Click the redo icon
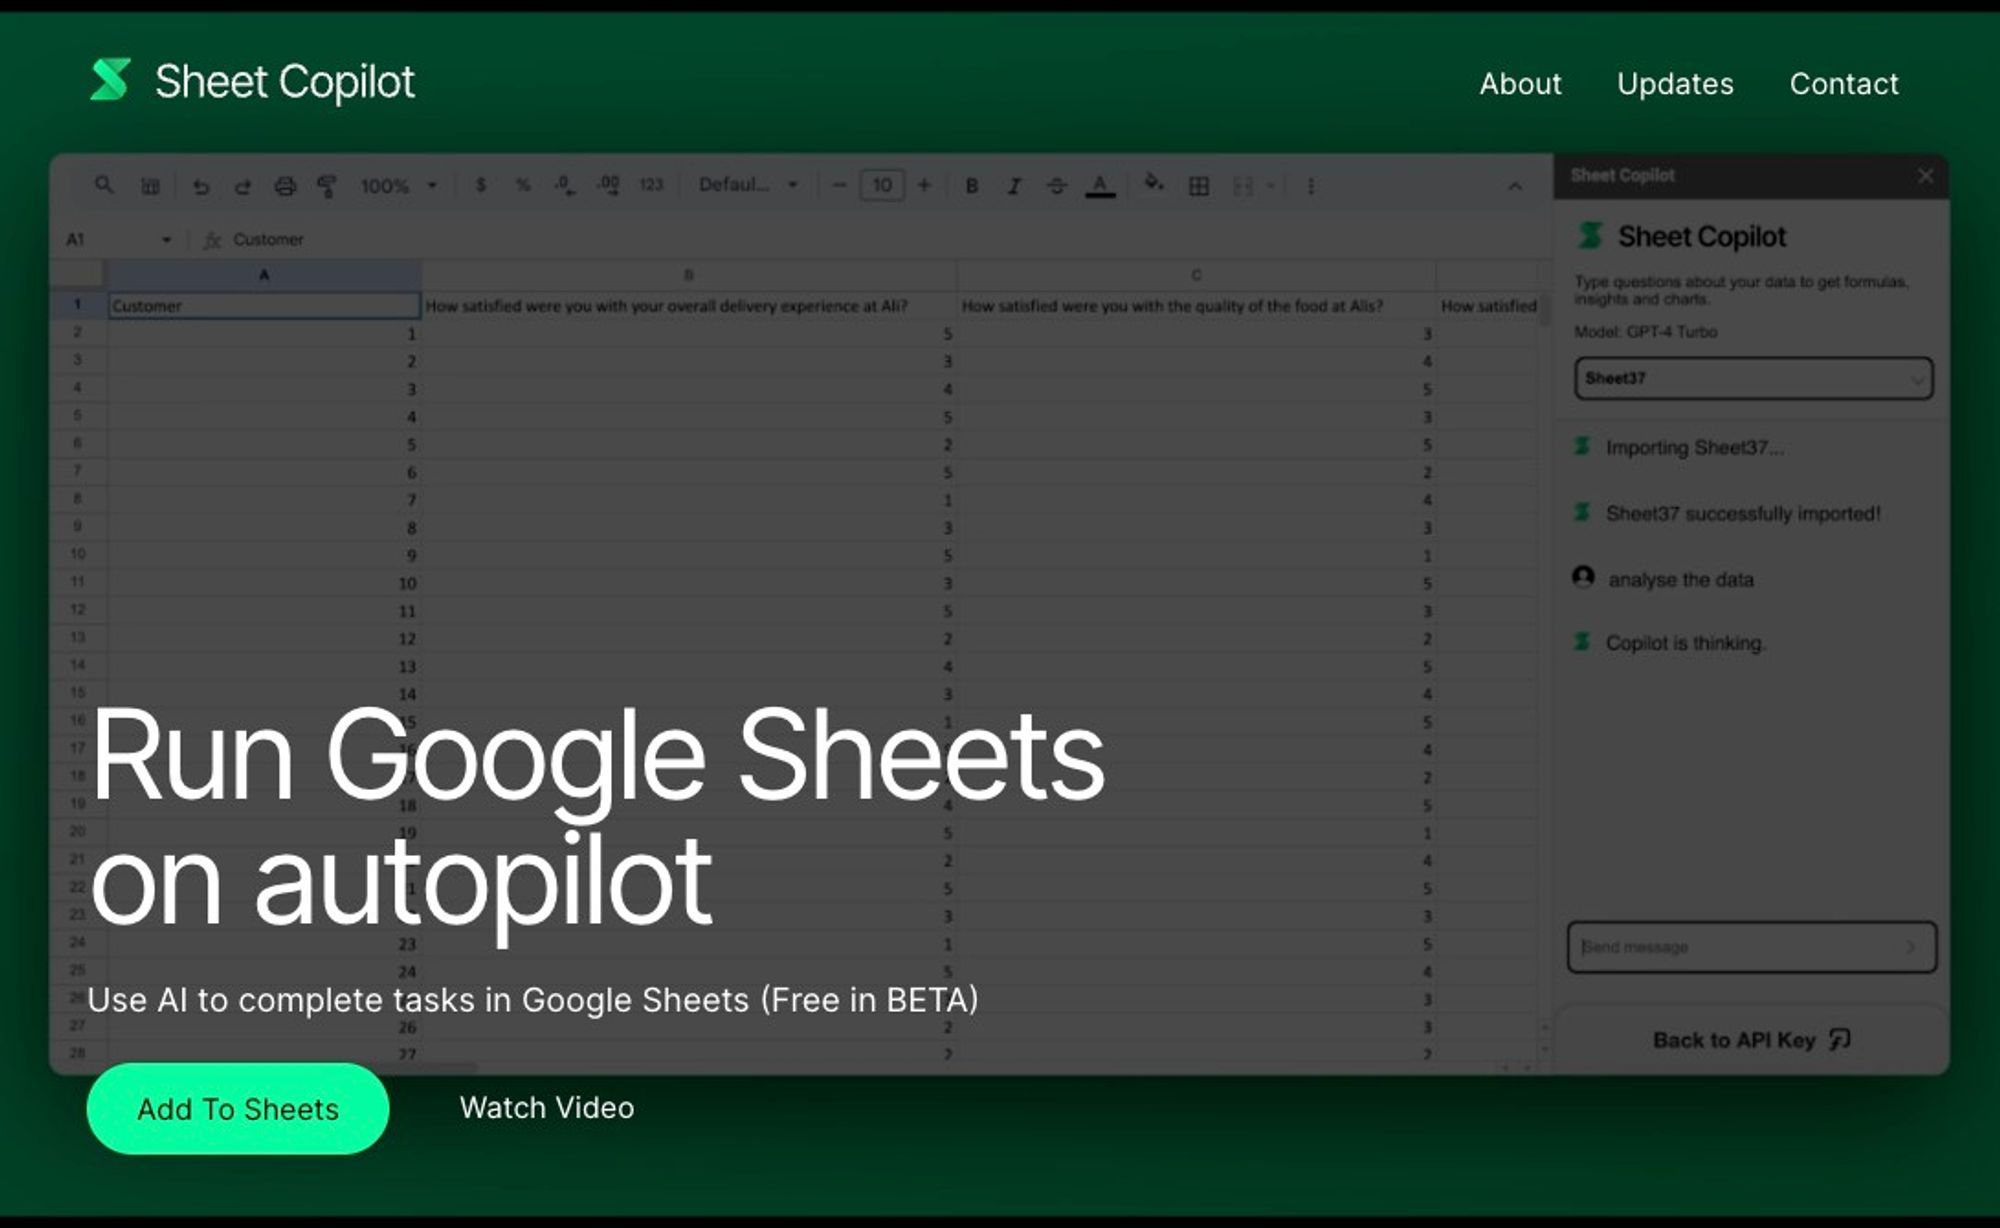The image size is (2000, 1228). coord(242,186)
